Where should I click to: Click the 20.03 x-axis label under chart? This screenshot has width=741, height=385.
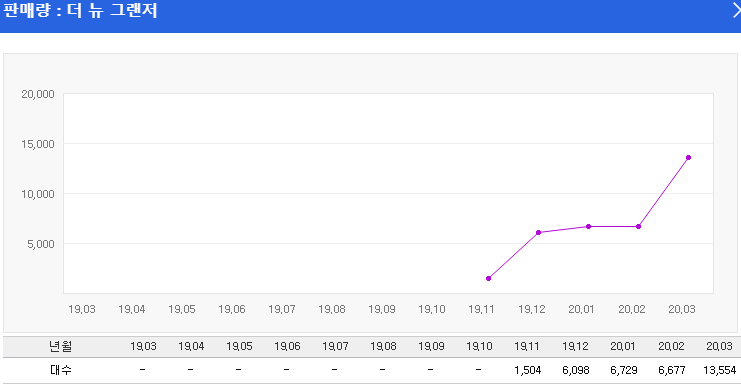(682, 309)
